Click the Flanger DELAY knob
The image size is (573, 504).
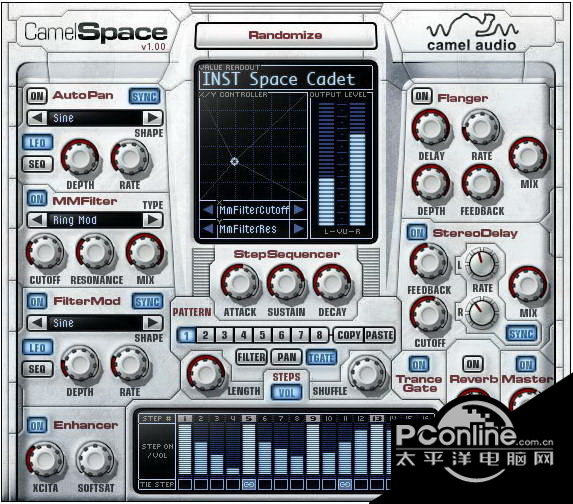pos(431,128)
